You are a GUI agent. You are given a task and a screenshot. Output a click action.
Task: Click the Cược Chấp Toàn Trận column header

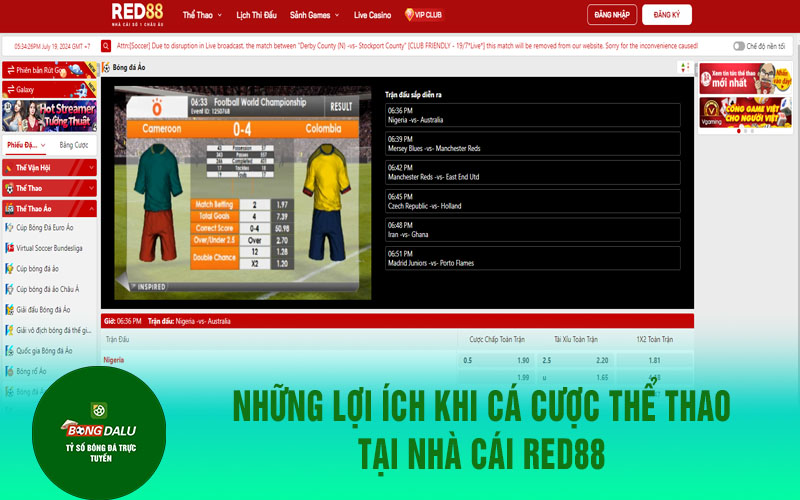[x=496, y=339]
